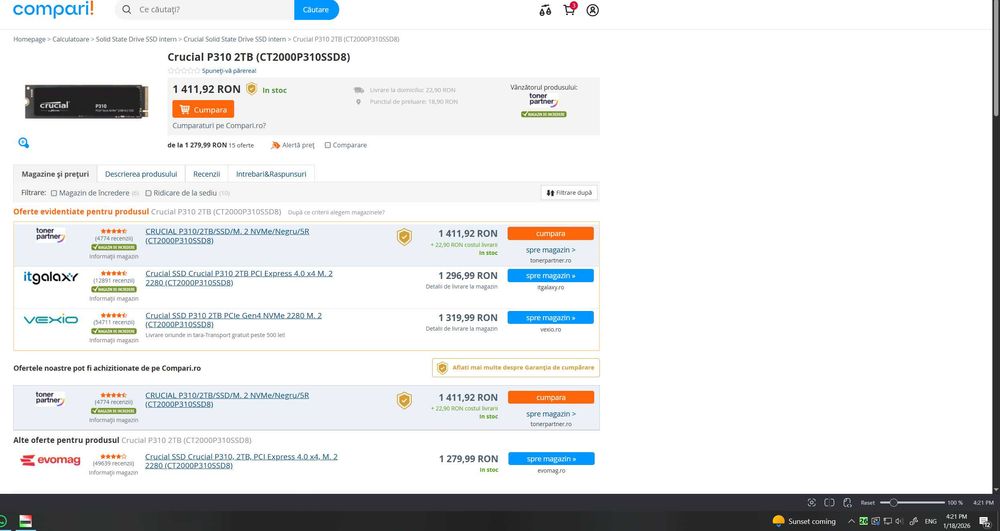Click the Alertă preț link

click(293, 145)
